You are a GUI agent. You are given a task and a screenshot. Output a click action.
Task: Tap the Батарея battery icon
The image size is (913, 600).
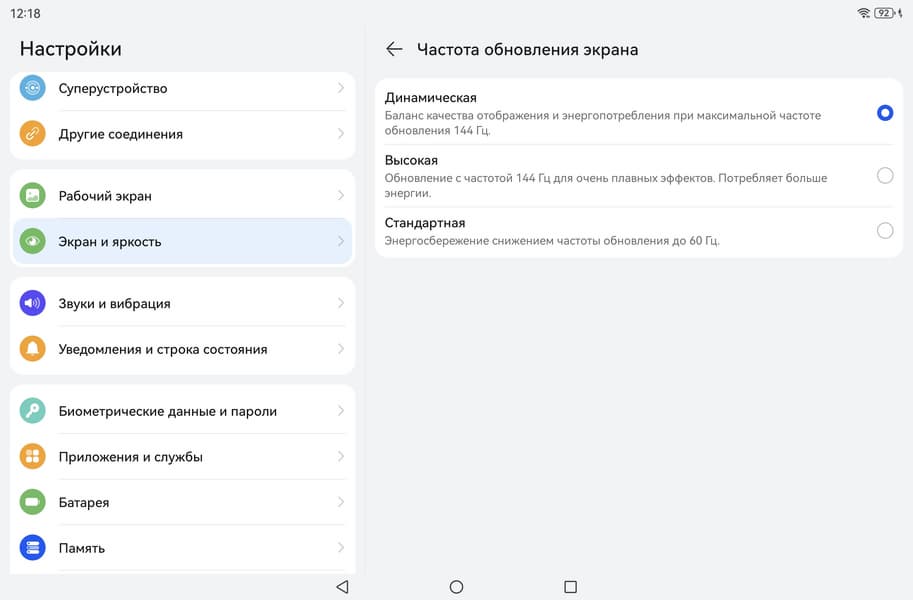click(33, 502)
